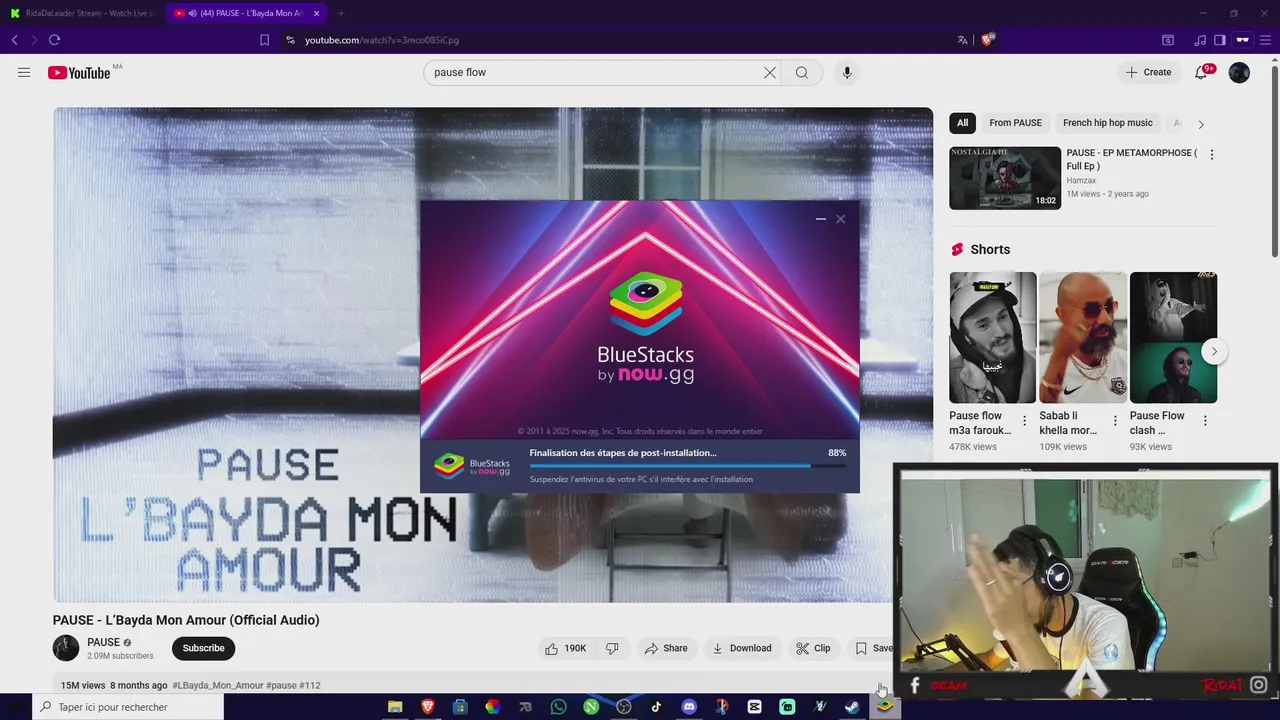Open the #L_Bayda_Mon_Amour hashtag link

click(x=218, y=685)
